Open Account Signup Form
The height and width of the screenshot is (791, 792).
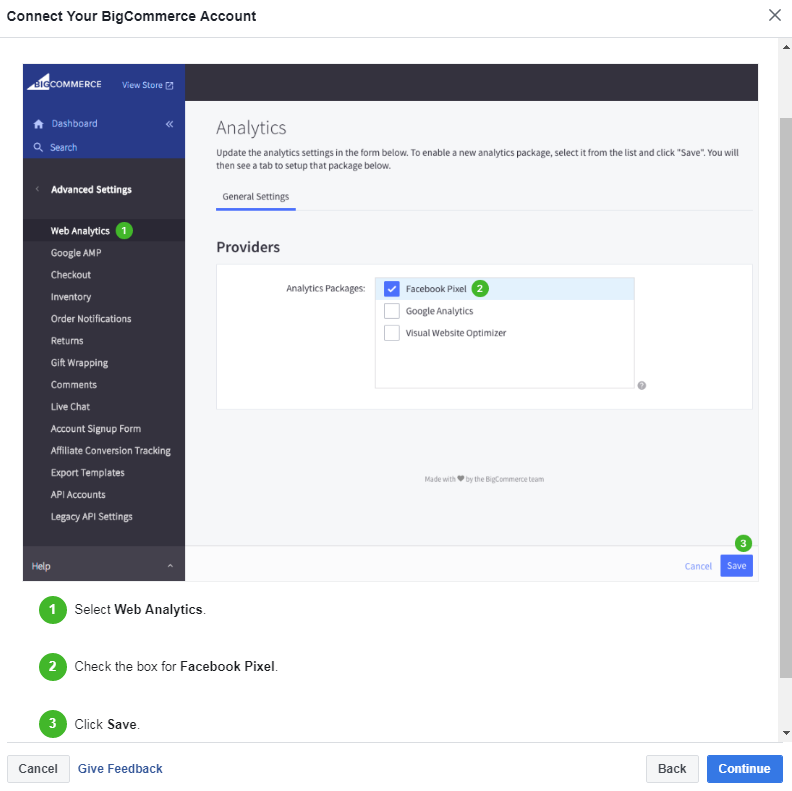coord(95,429)
